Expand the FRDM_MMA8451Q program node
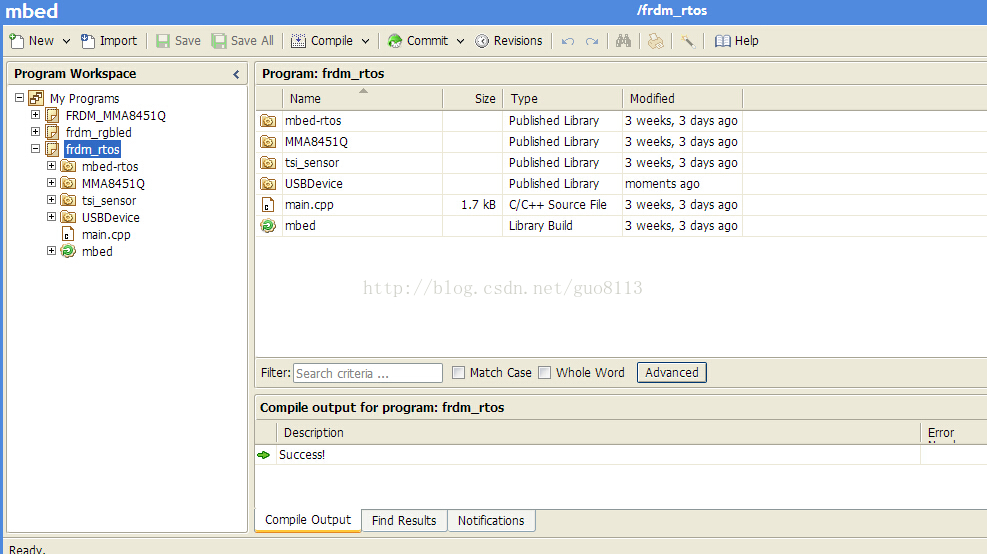 [x=35, y=115]
